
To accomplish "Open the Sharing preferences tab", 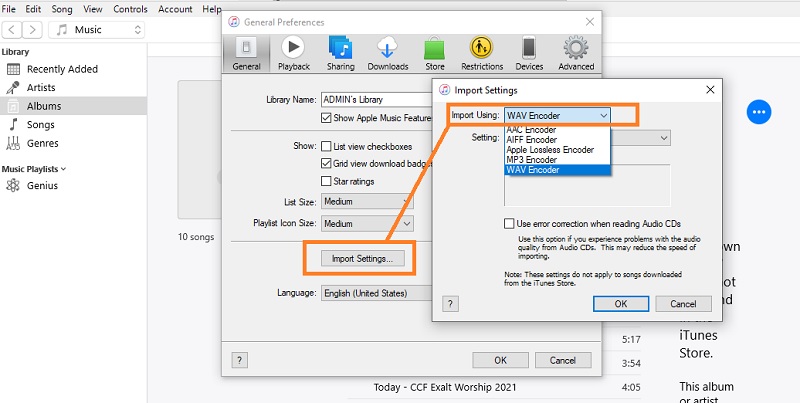I will tap(340, 54).
